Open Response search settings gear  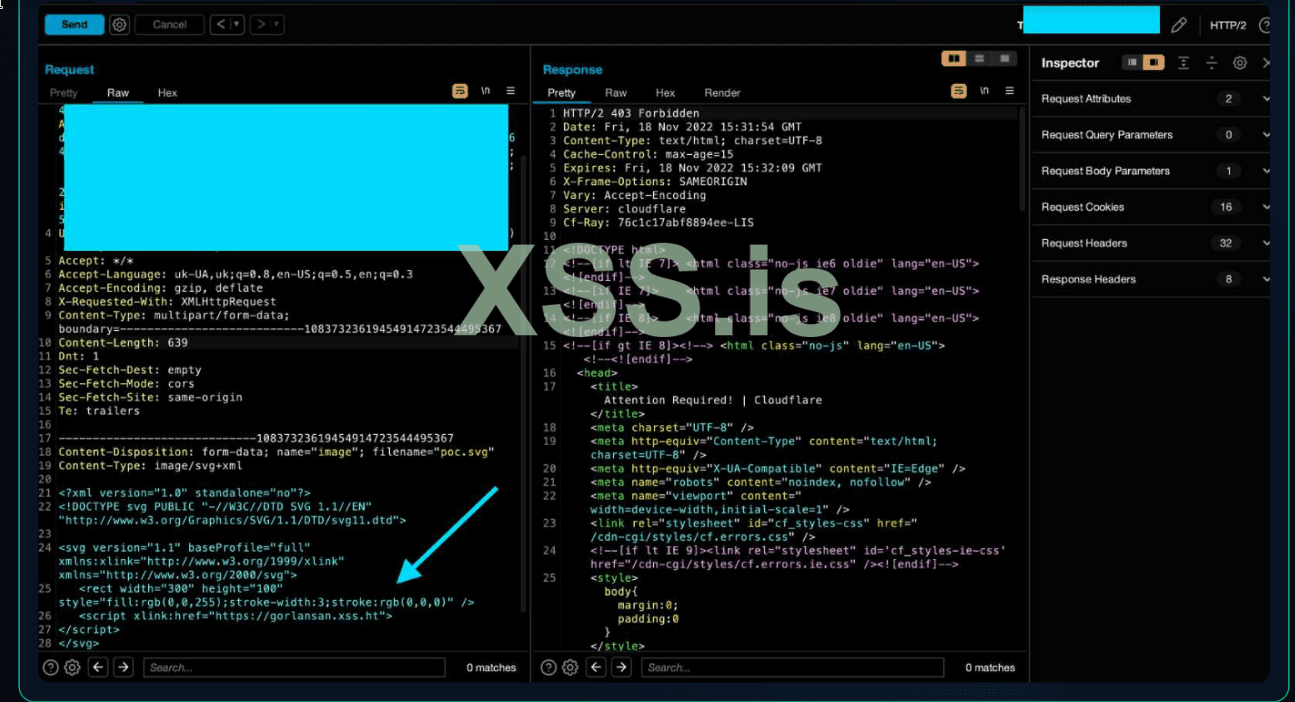pos(570,667)
